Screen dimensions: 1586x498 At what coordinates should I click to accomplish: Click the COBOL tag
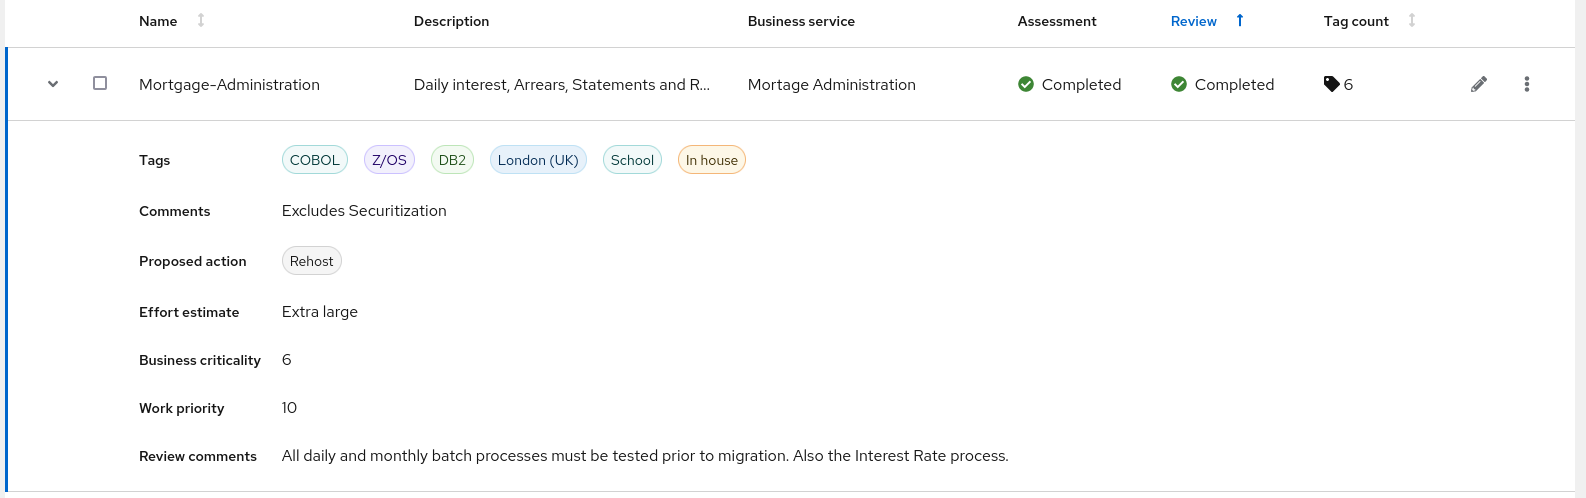click(315, 160)
